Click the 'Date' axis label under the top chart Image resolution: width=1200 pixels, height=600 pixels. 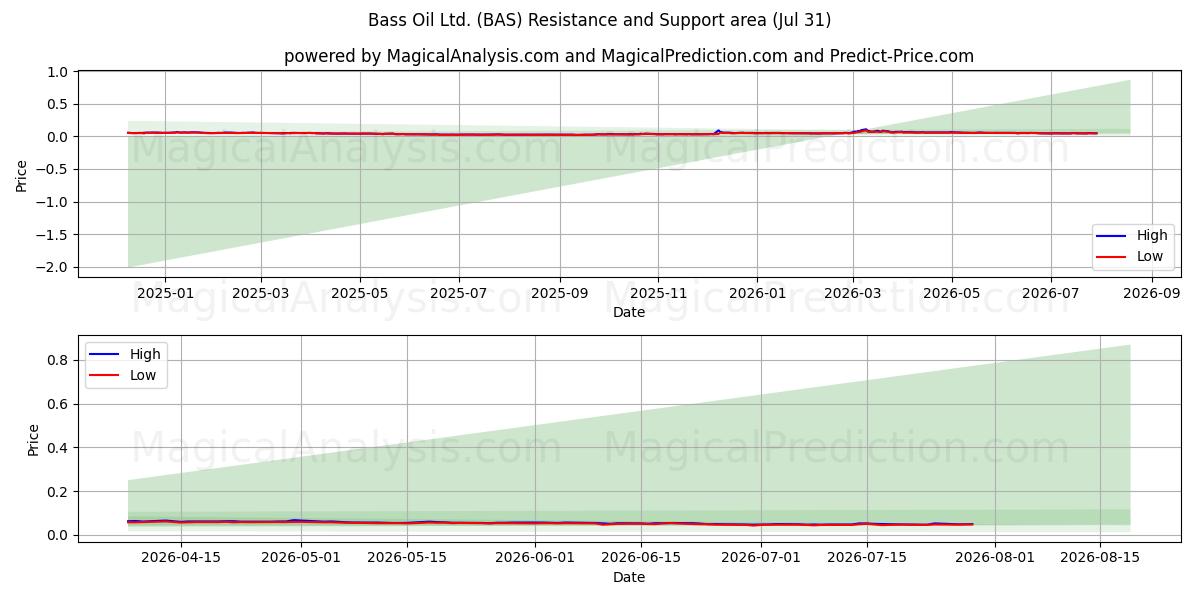point(629,313)
